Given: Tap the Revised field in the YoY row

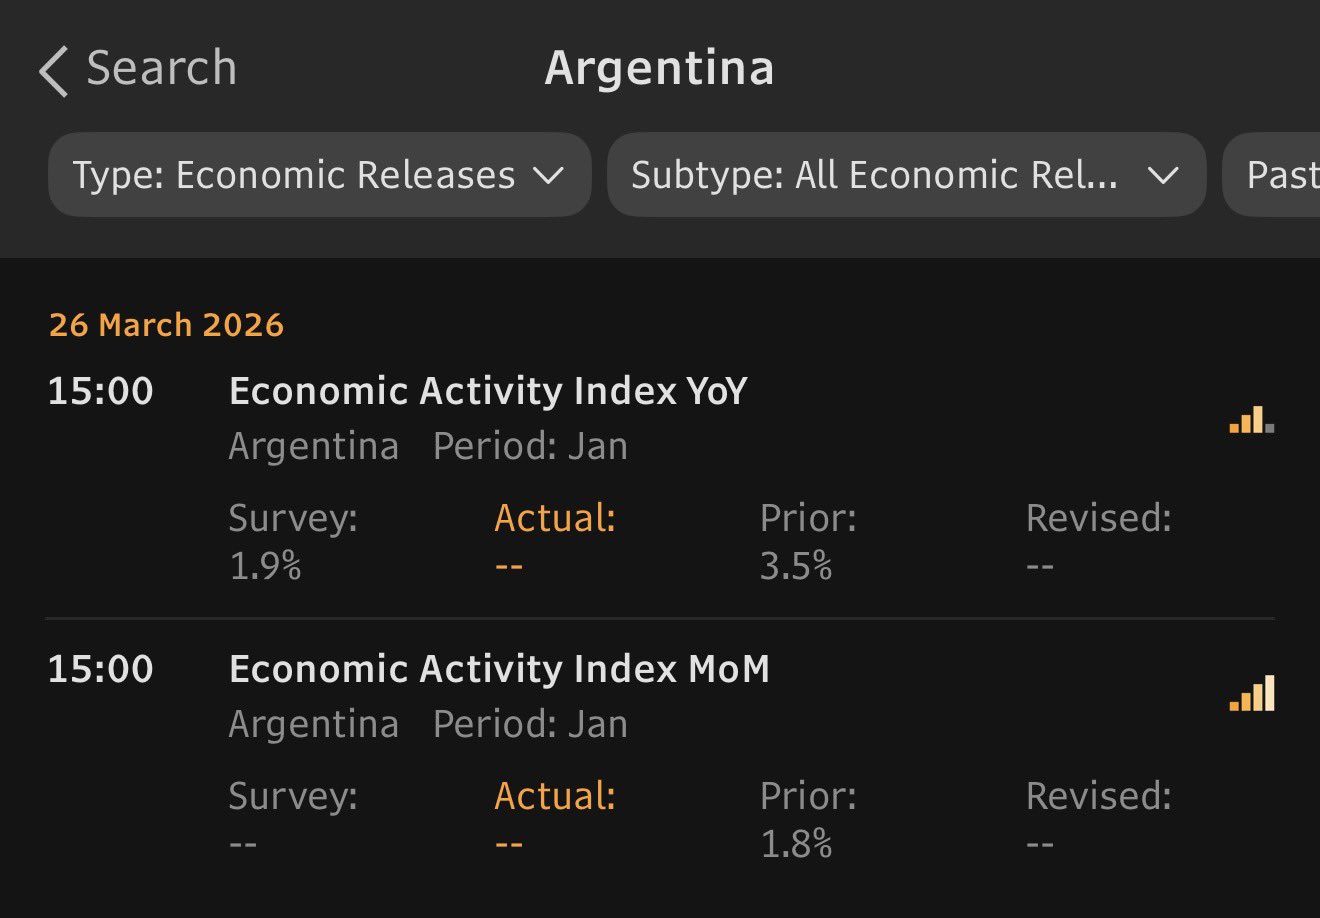Looking at the screenshot, I should coord(1098,519).
